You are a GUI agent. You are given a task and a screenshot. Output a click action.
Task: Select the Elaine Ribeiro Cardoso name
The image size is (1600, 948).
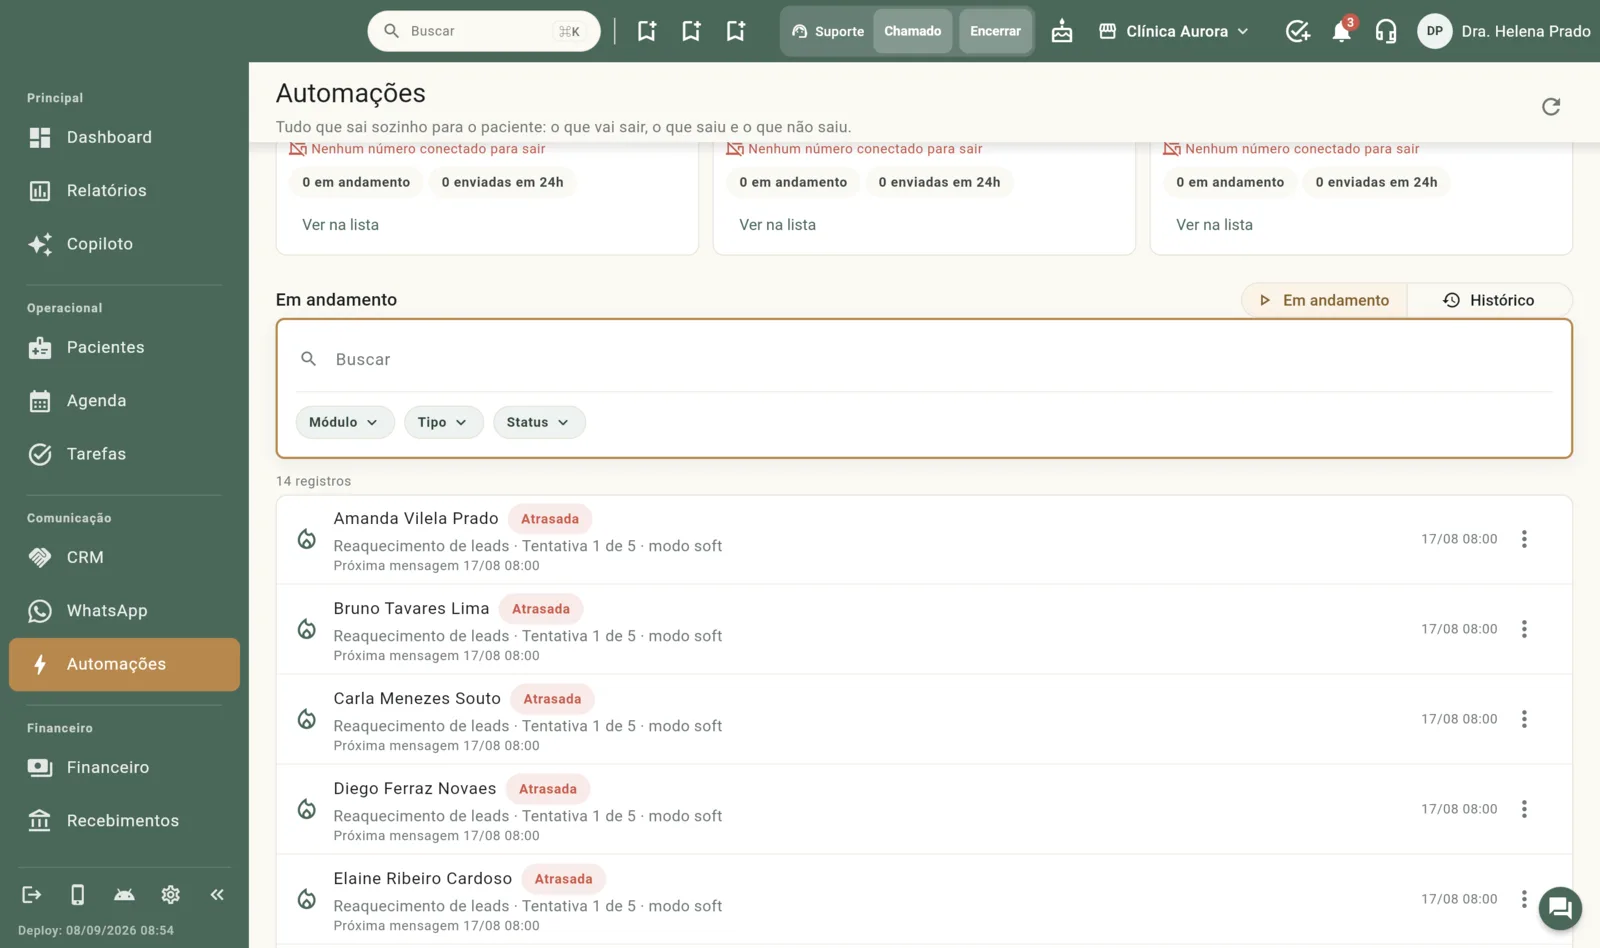(x=423, y=878)
